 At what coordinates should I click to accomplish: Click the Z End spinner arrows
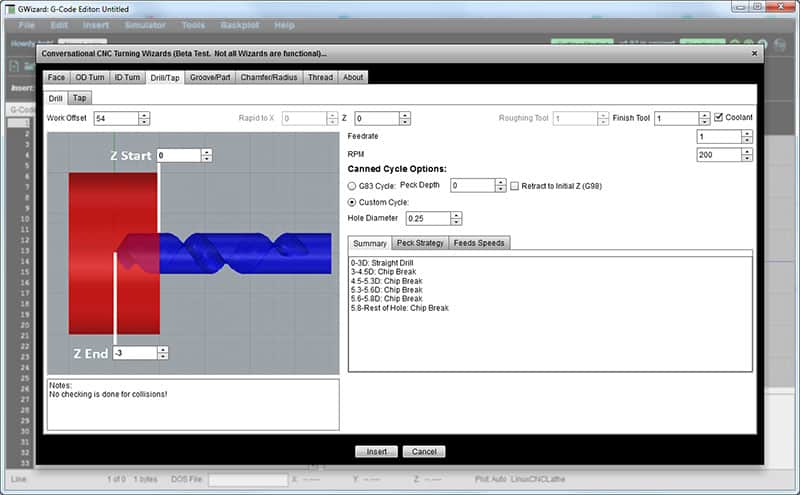point(163,353)
